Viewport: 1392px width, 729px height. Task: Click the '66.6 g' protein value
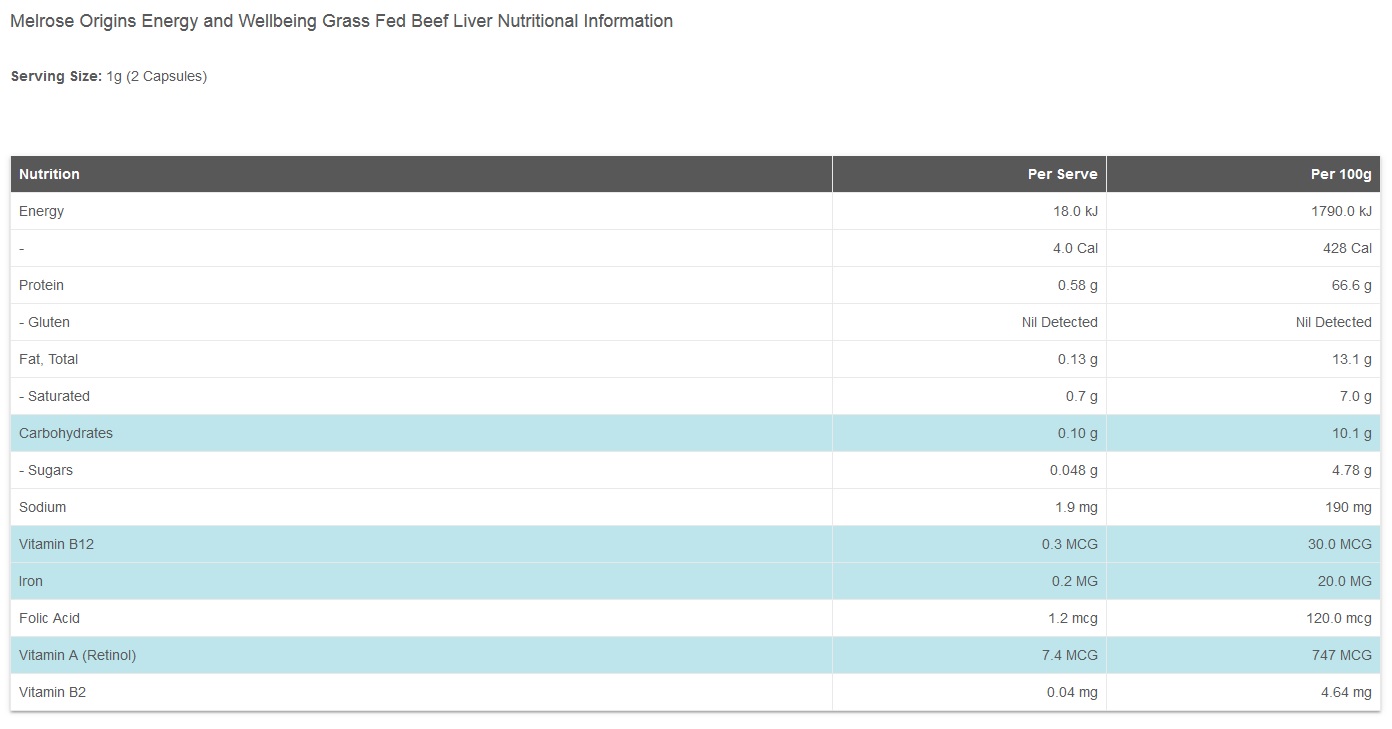pos(1352,285)
